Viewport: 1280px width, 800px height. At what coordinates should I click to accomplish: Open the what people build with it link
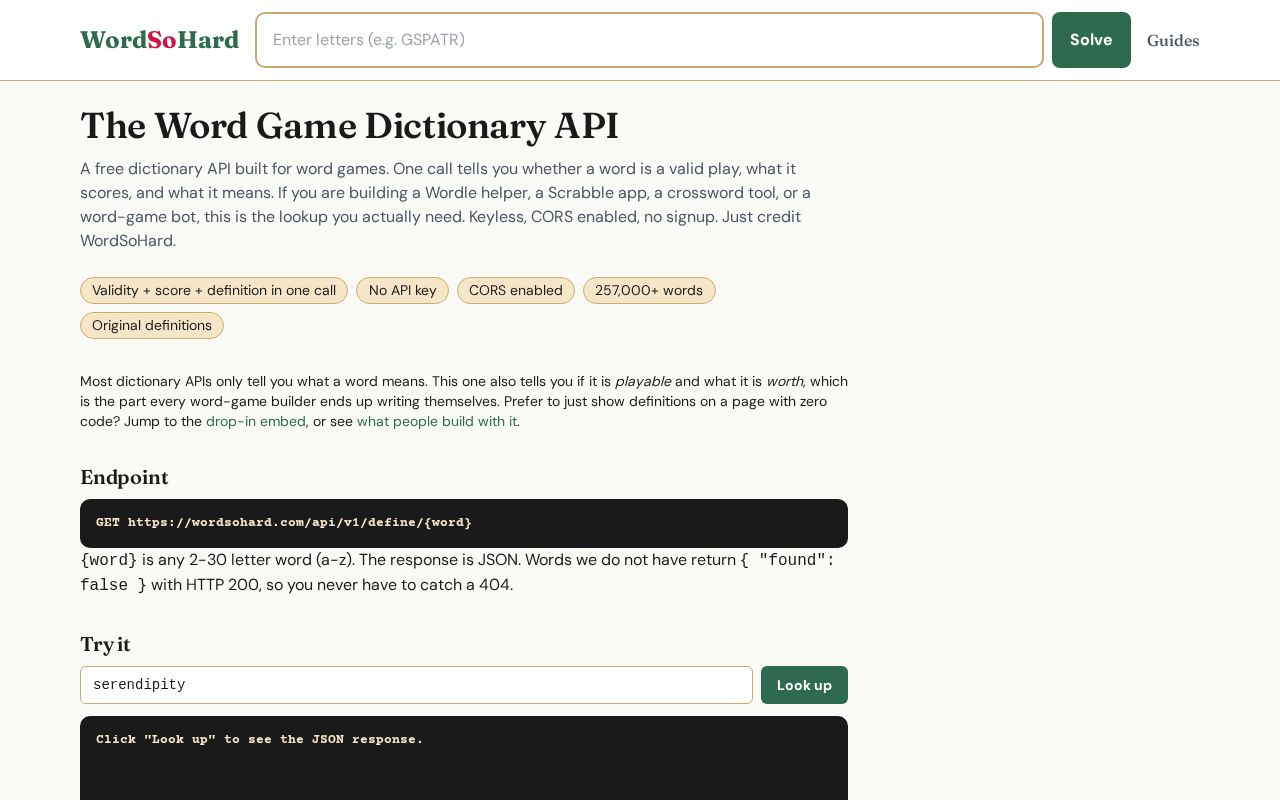437,421
